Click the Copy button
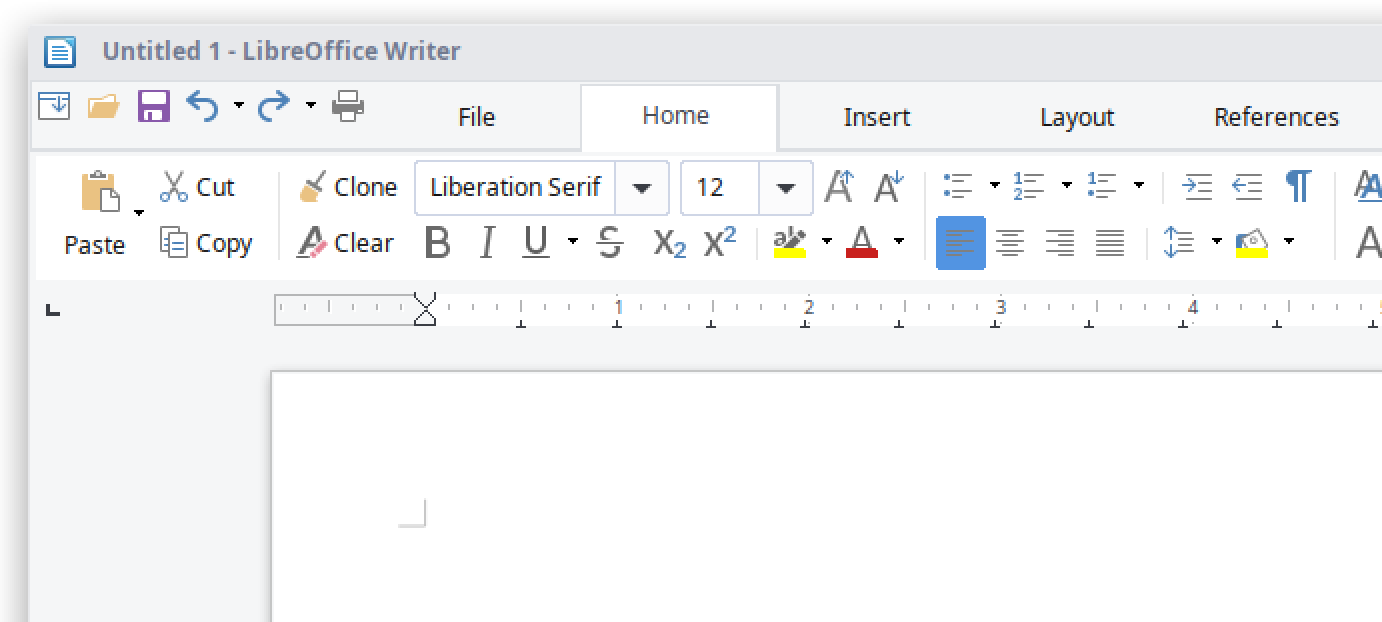This screenshot has width=1382, height=622. point(206,243)
